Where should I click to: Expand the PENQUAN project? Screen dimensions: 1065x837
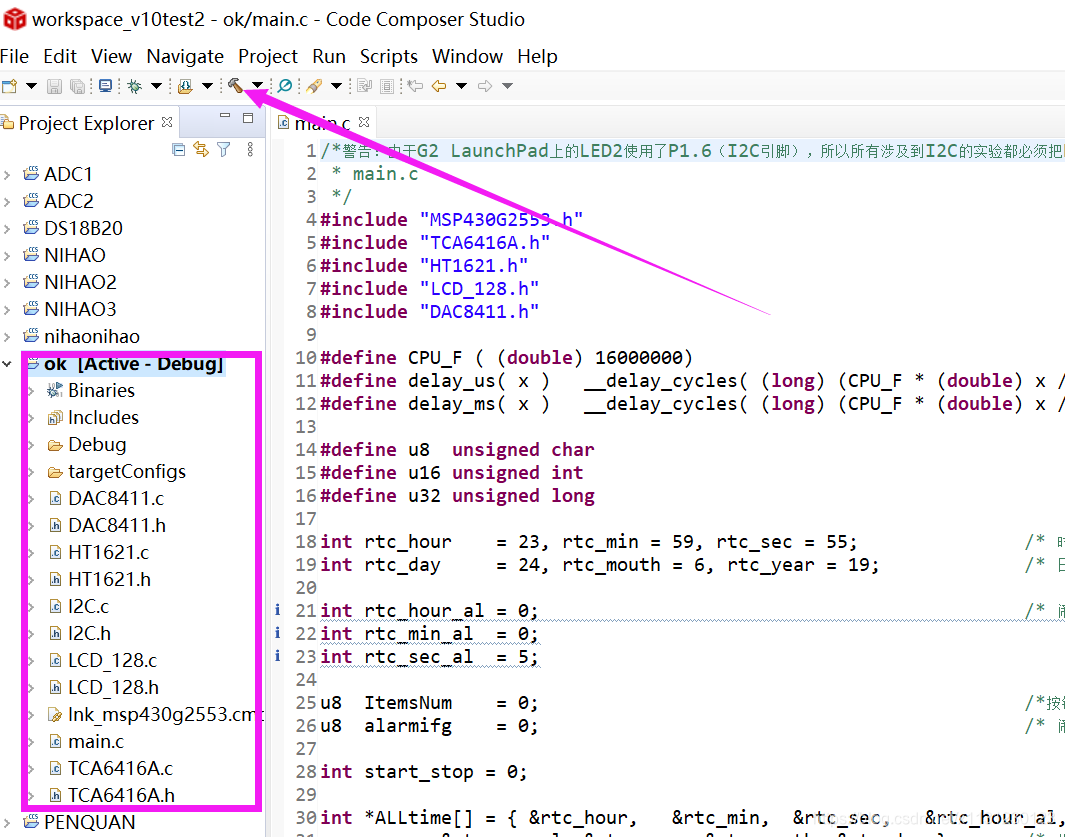click(7, 822)
